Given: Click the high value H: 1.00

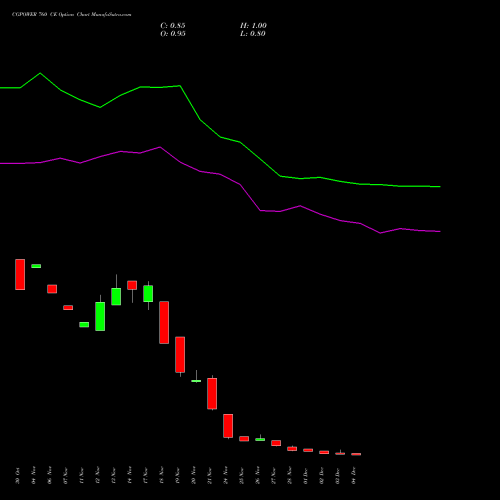Looking at the screenshot, I should 253,26.
